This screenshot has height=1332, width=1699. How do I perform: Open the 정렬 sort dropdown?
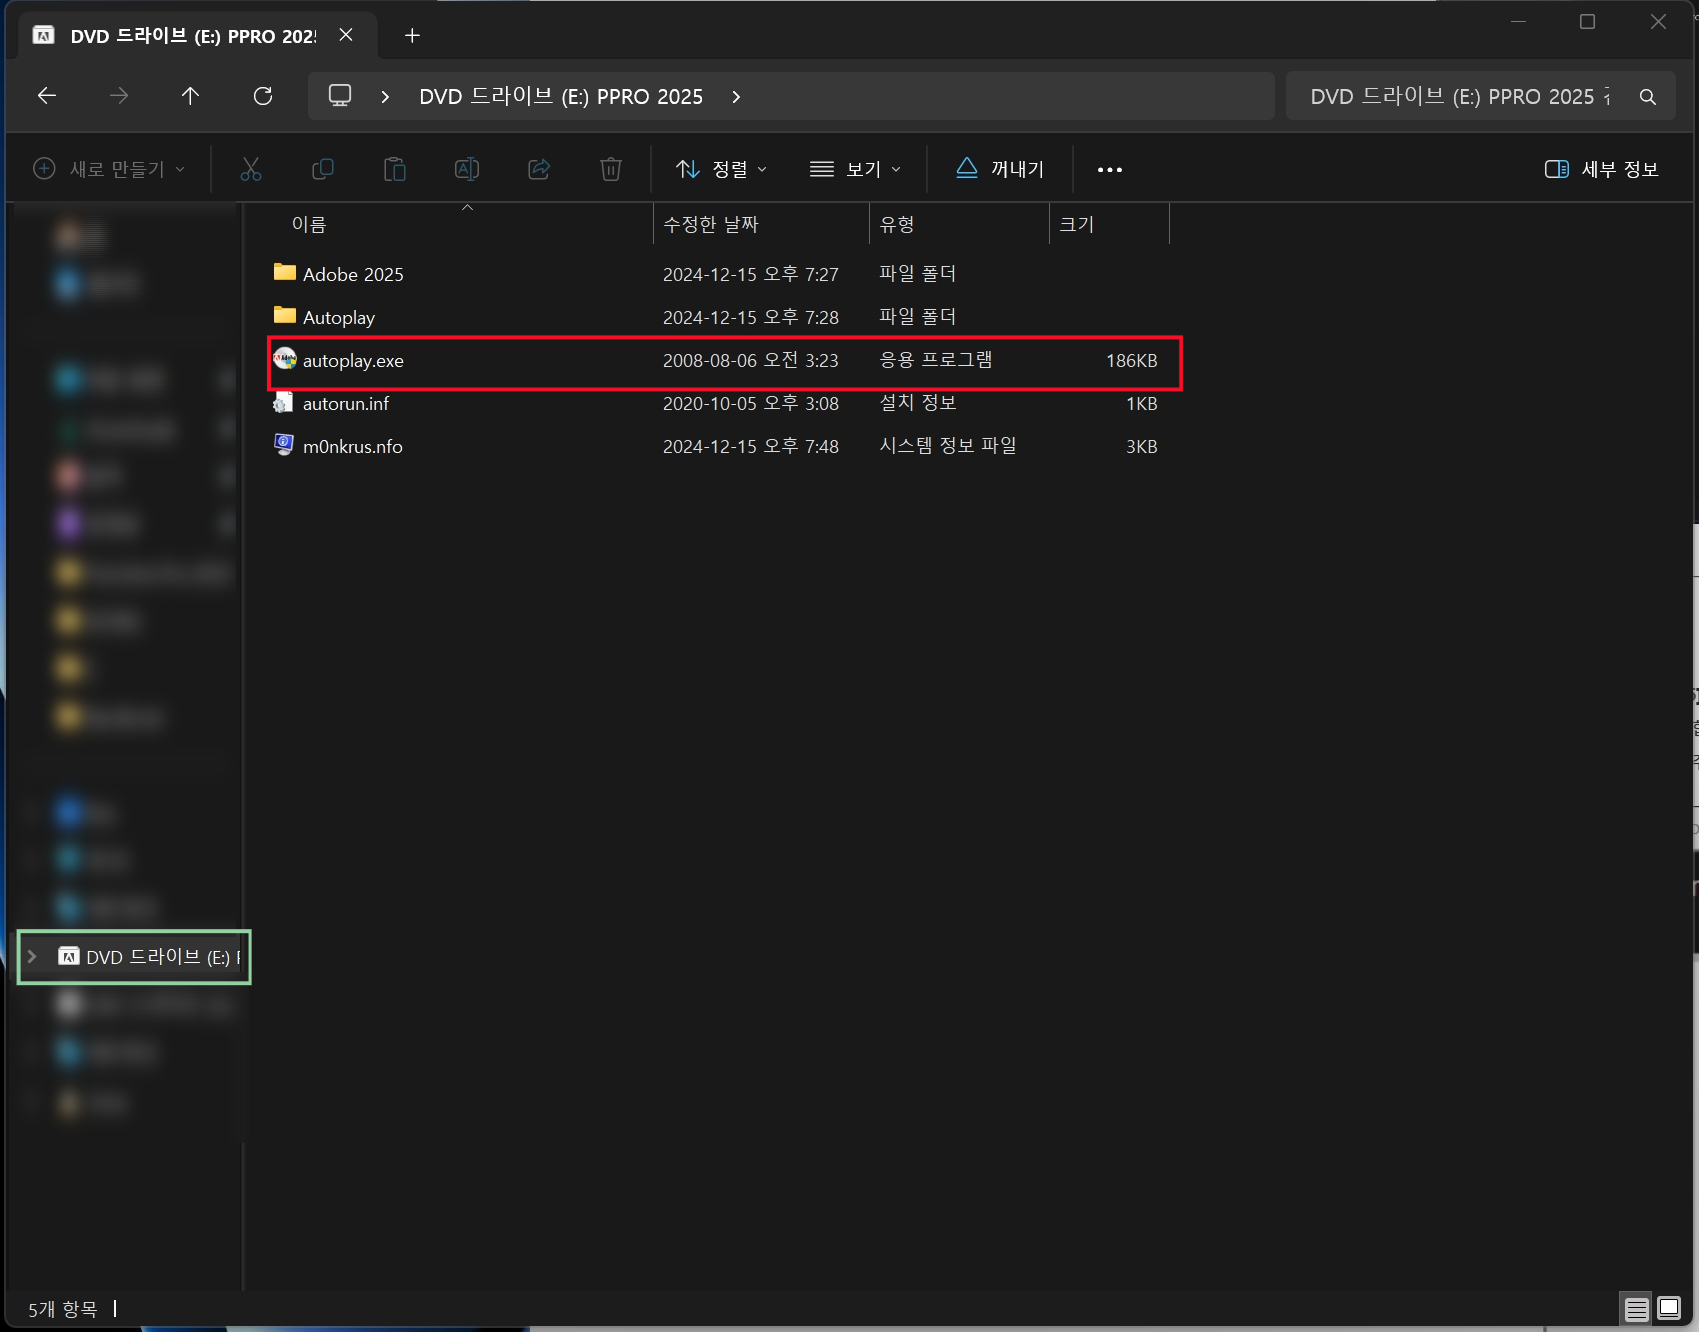(721, 169)
